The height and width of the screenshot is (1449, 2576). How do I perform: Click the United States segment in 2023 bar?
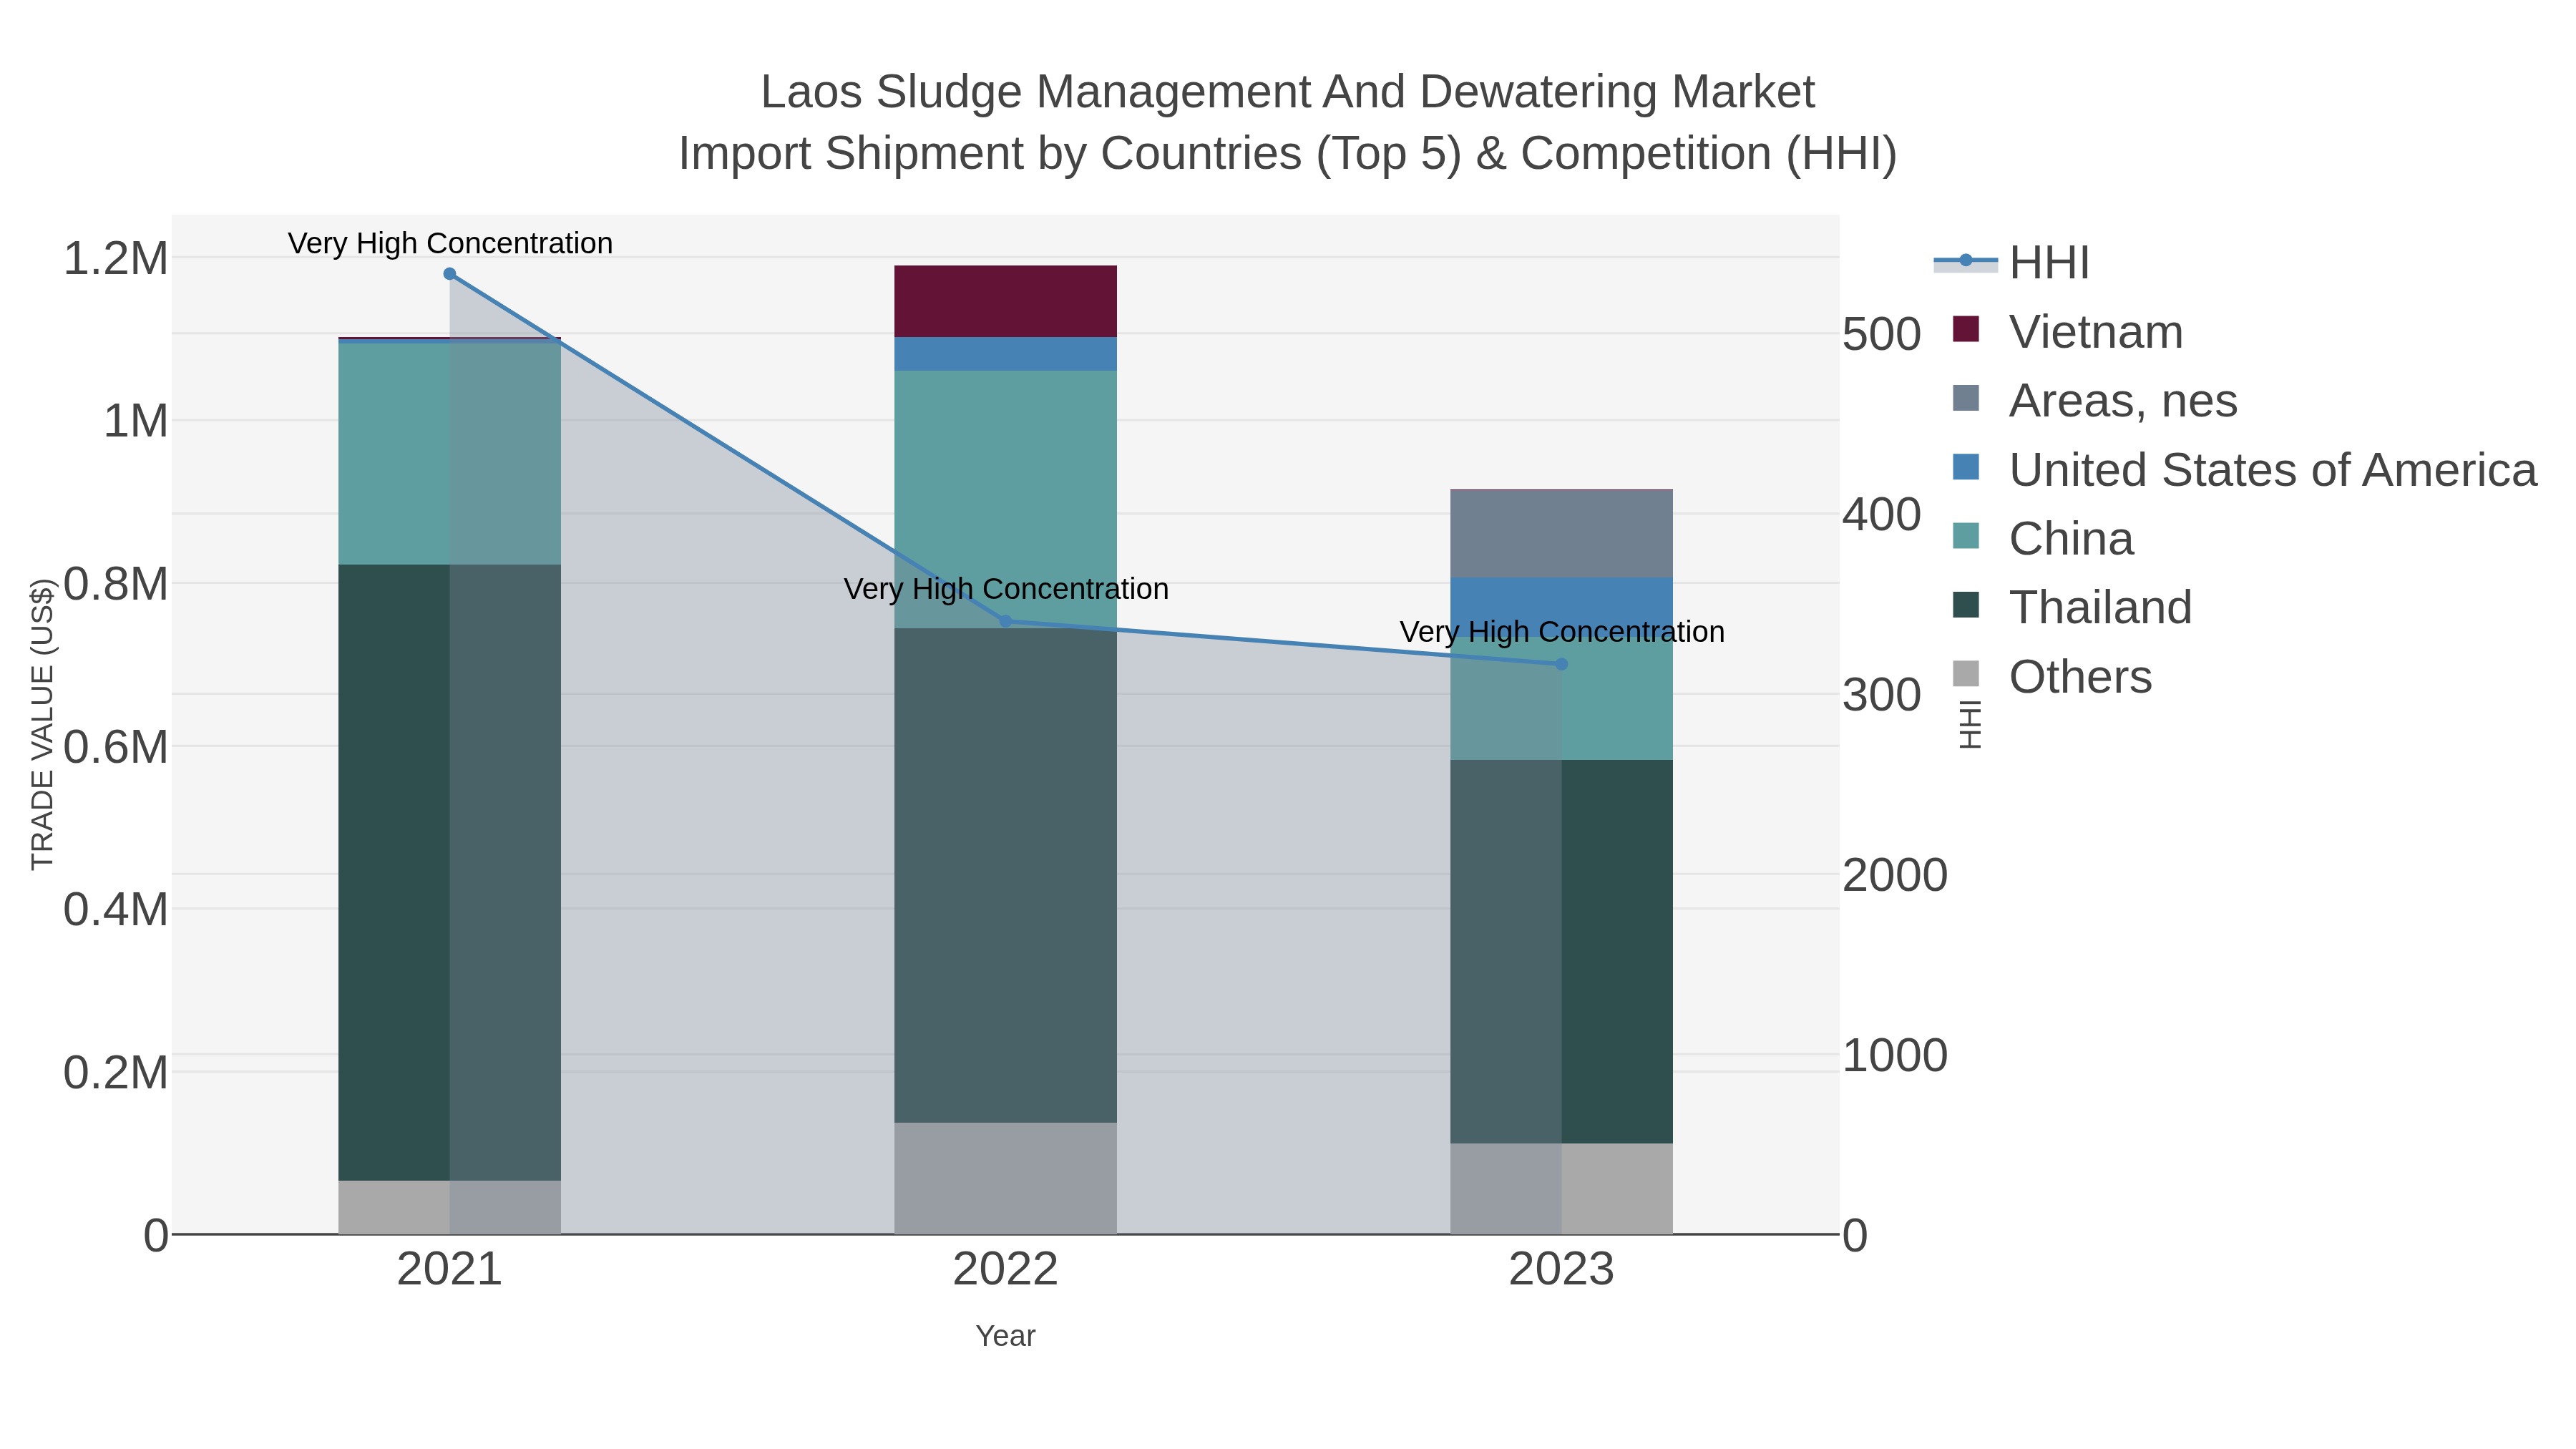point(1561,607)
